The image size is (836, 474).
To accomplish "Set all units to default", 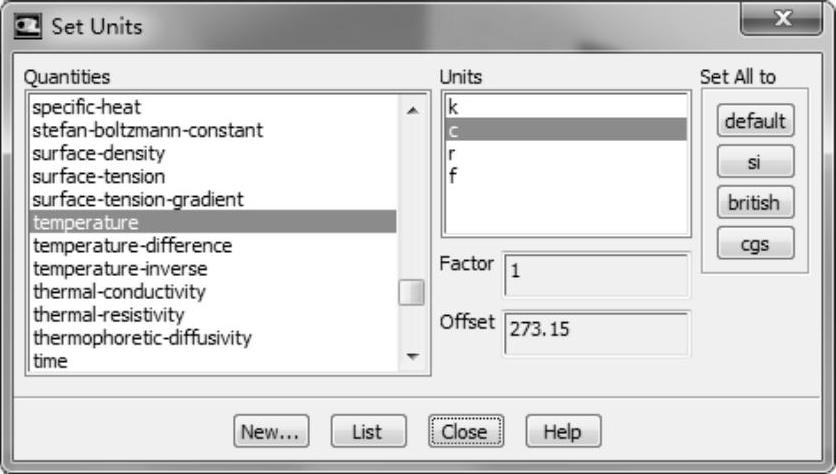I will 754,121.
